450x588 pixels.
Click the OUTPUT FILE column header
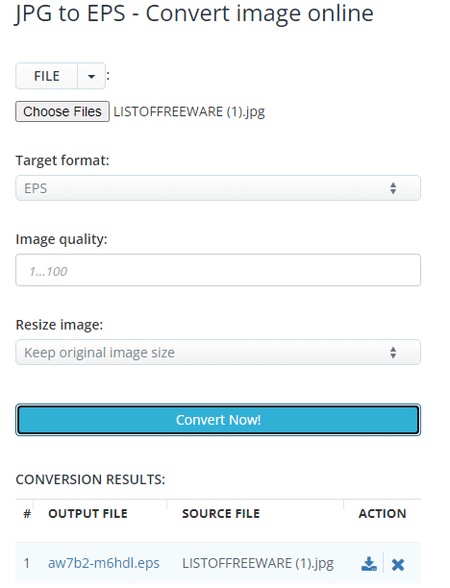click(88, 513)
